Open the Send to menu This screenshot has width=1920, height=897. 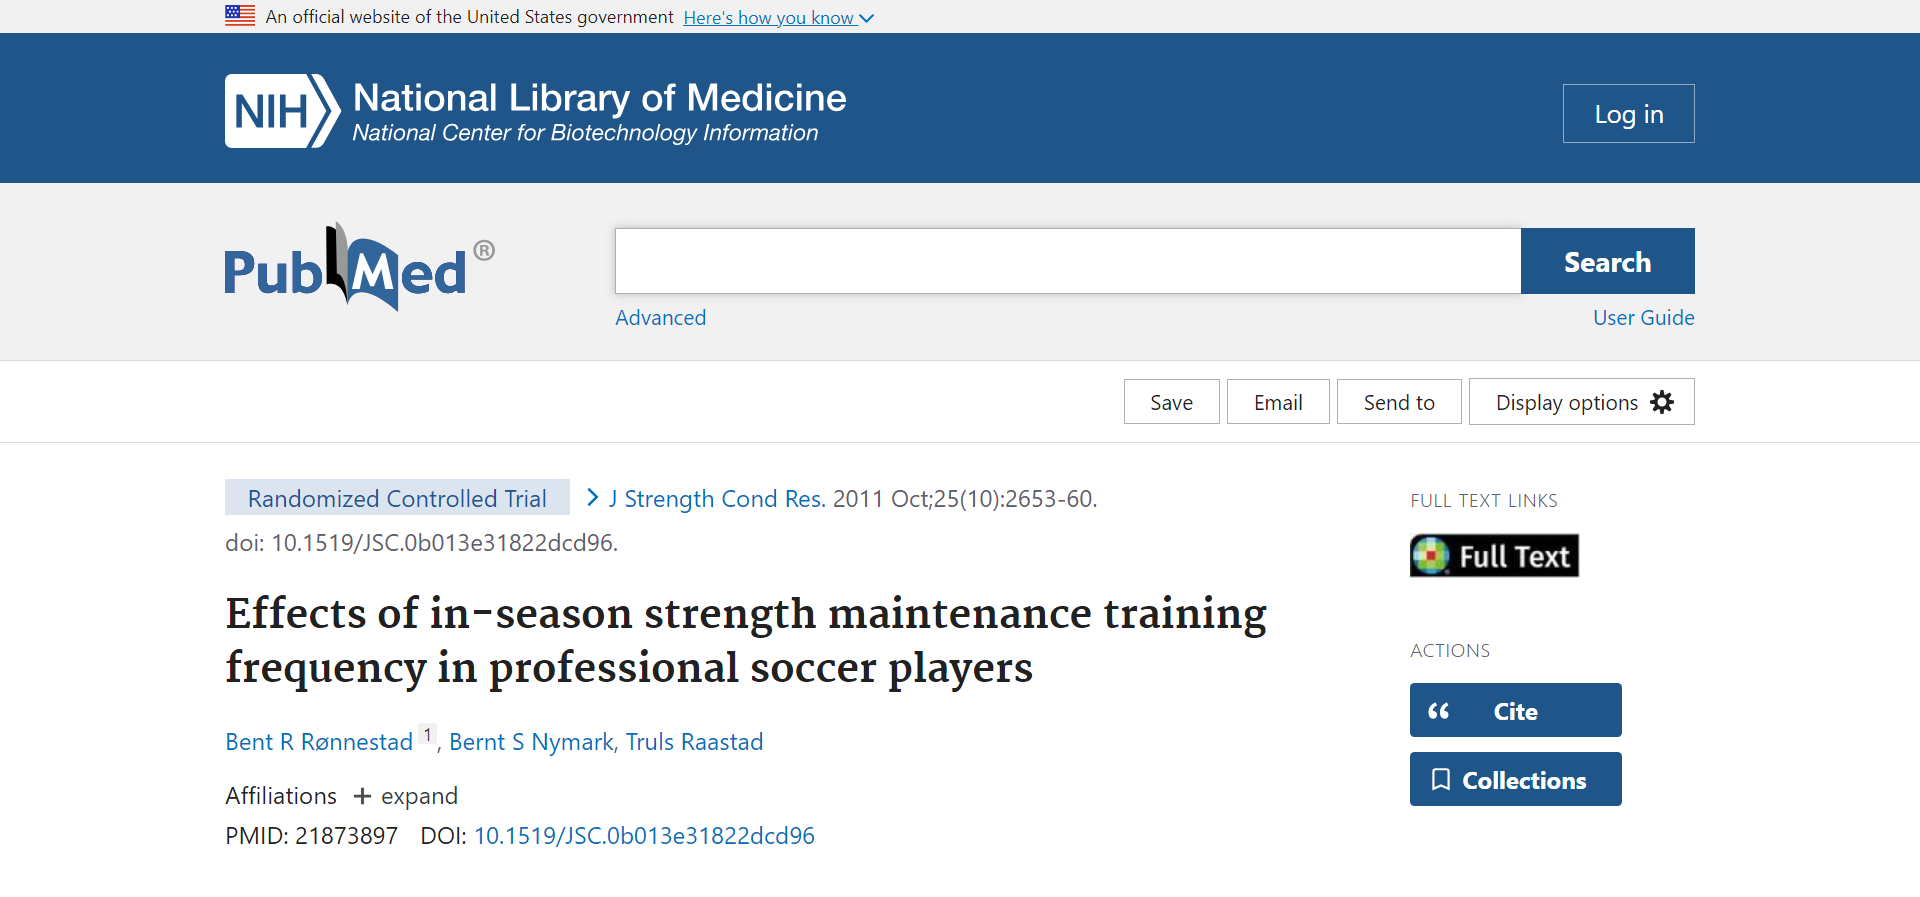(x=1398, y=402)
